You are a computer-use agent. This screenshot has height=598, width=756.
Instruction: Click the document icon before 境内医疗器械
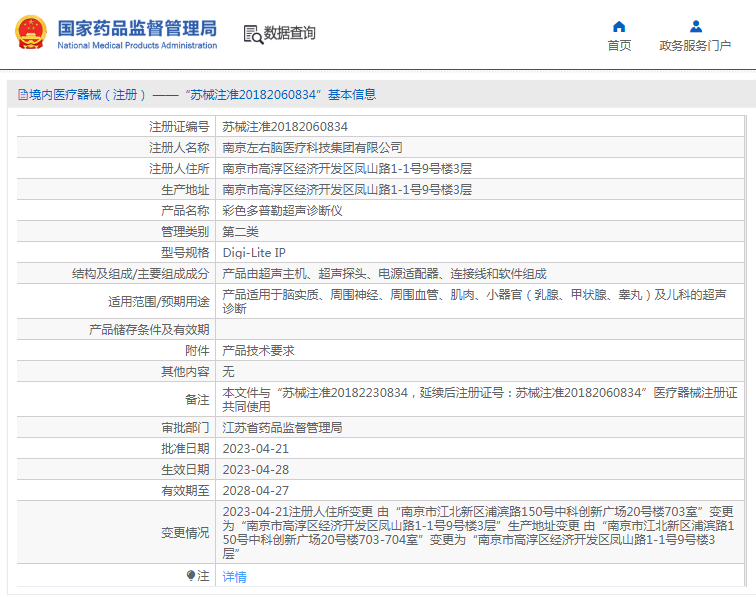pyautogui.click(x=23, y=95)
